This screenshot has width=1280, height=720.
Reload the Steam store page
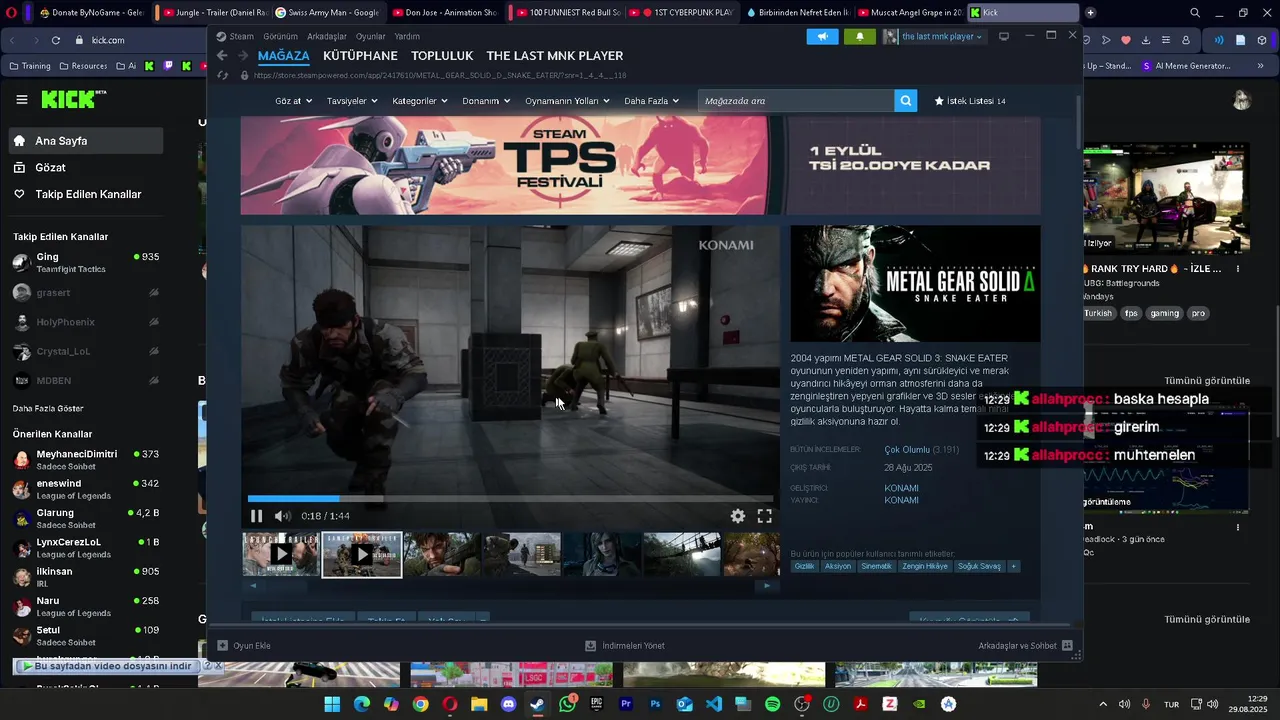coord(222,75)
